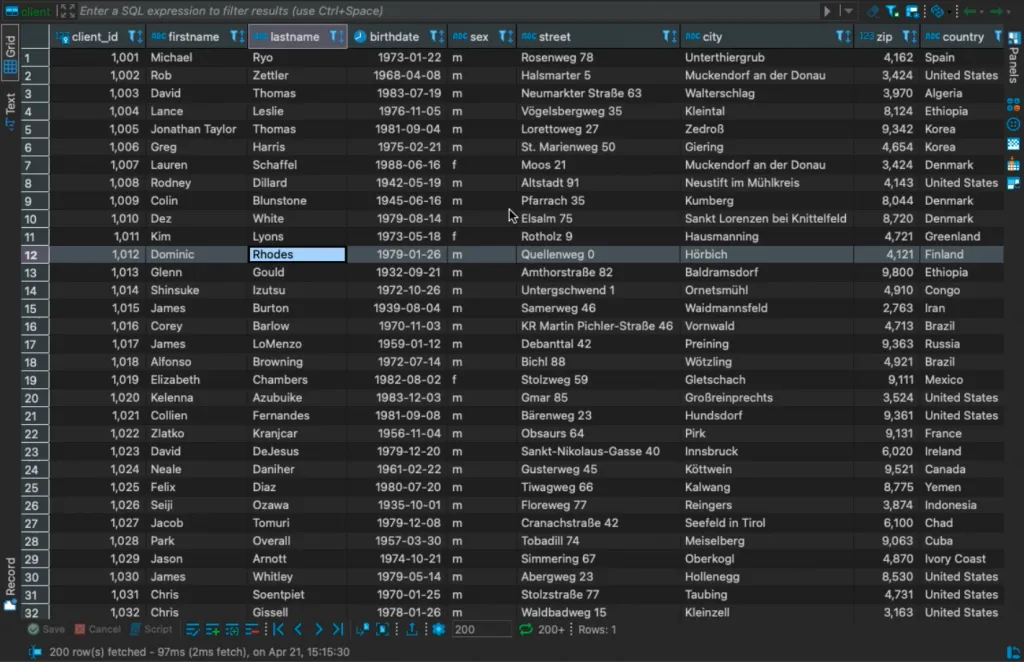1024x662 pixels.
Task: Erase the current filter using the eraser icon
Action: (x=873, y=11)
